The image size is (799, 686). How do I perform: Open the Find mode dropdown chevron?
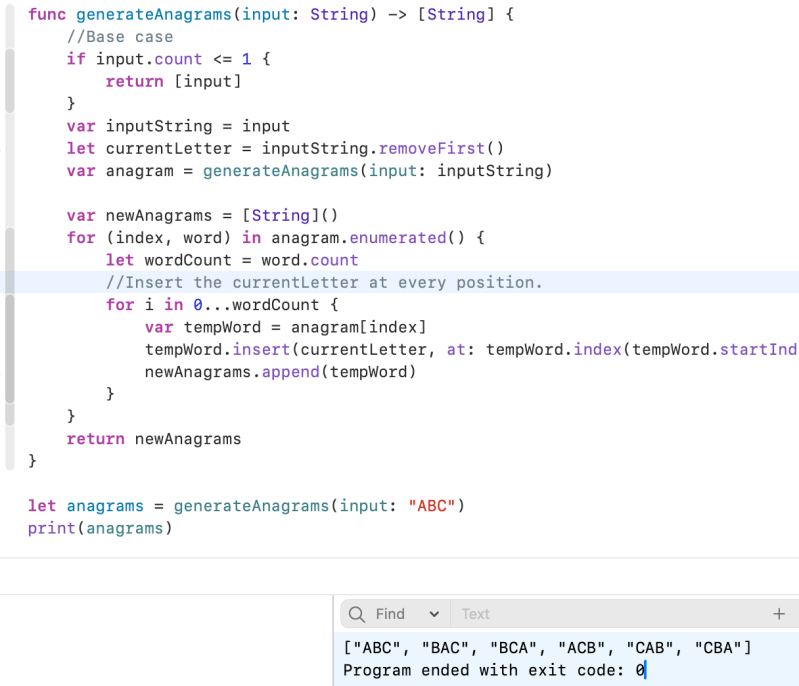pos(433,614)
